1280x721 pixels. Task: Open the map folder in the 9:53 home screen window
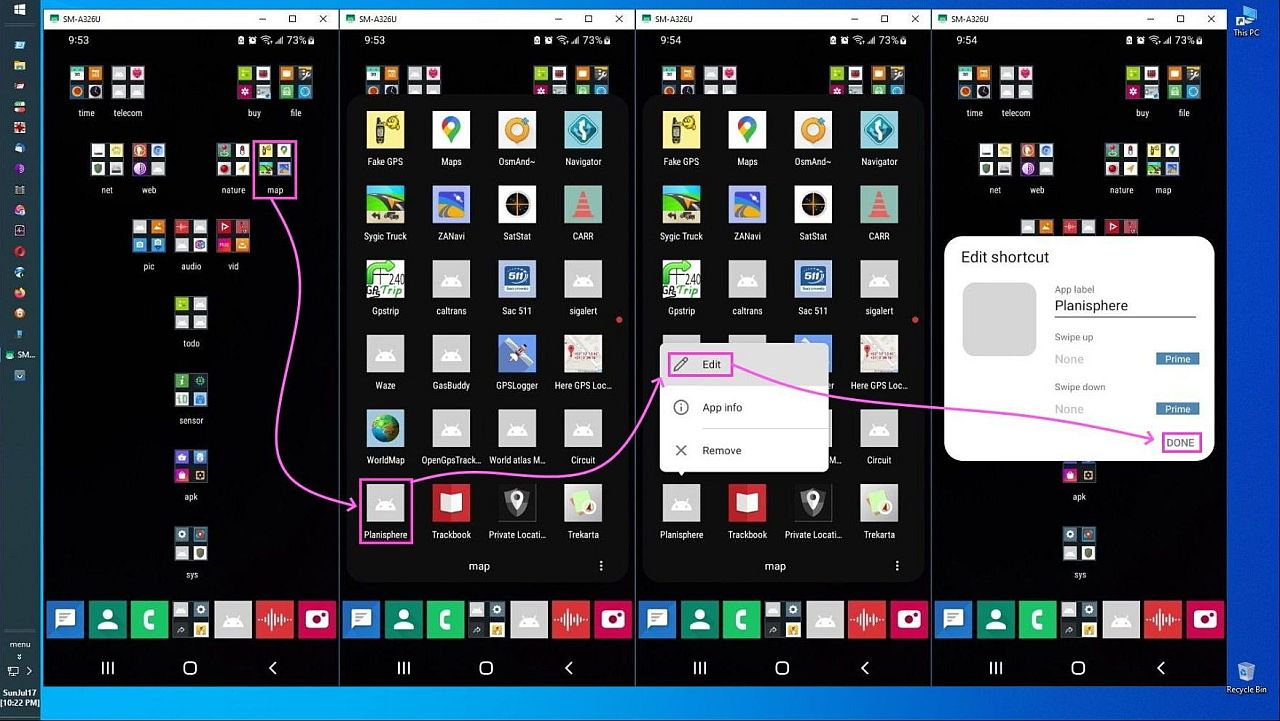click(275, 160)
